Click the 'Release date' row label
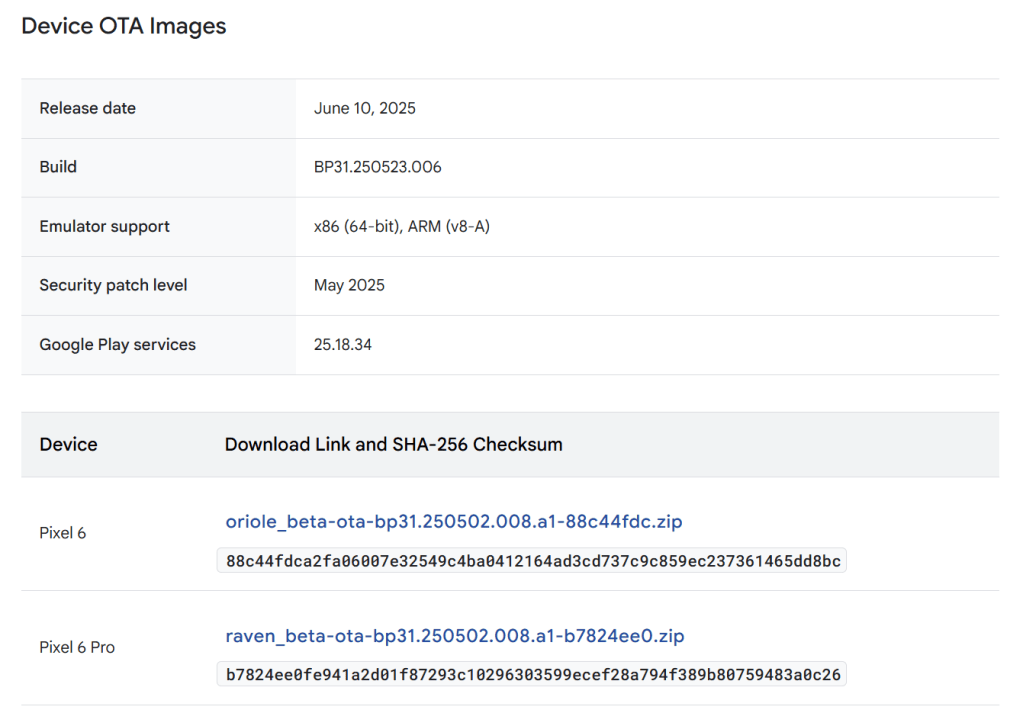The image size is (1023, 713). pyautogui.click(x=88, y=108)
